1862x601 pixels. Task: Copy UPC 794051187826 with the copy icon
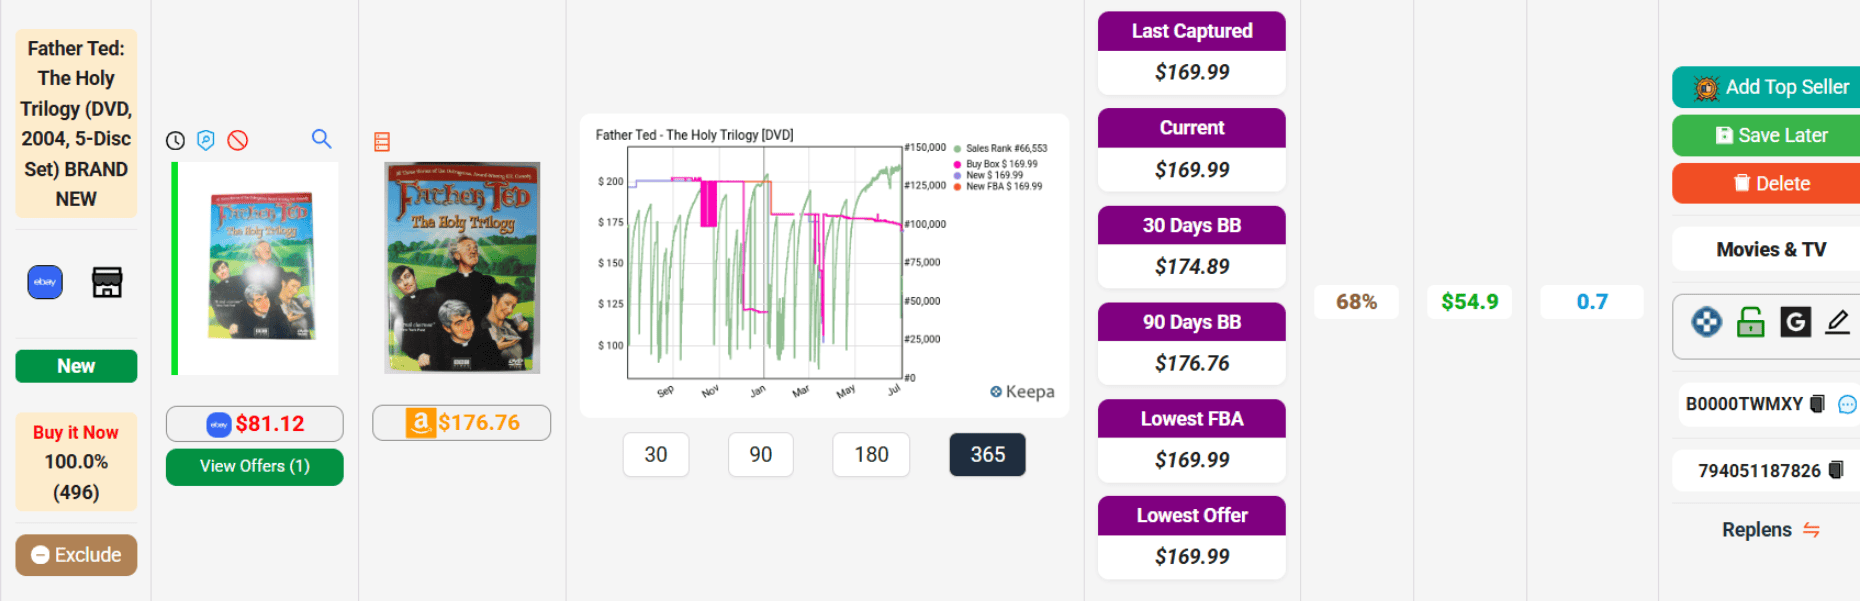click(x=1836, y=470)
